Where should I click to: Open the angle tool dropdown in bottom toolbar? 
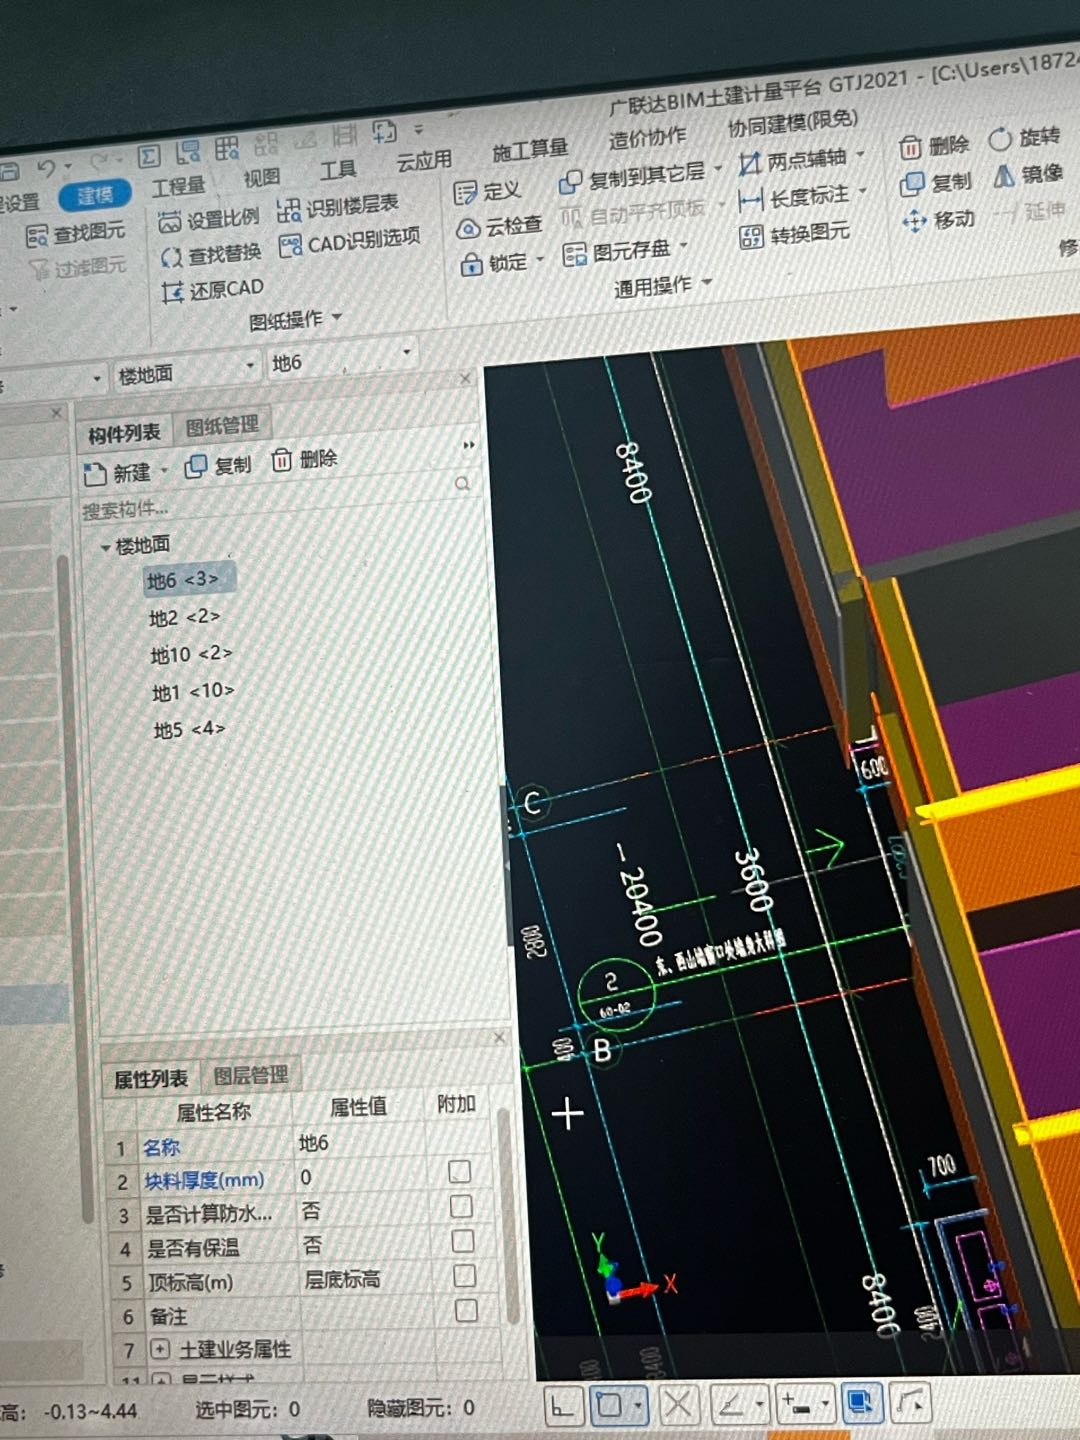759,1405
